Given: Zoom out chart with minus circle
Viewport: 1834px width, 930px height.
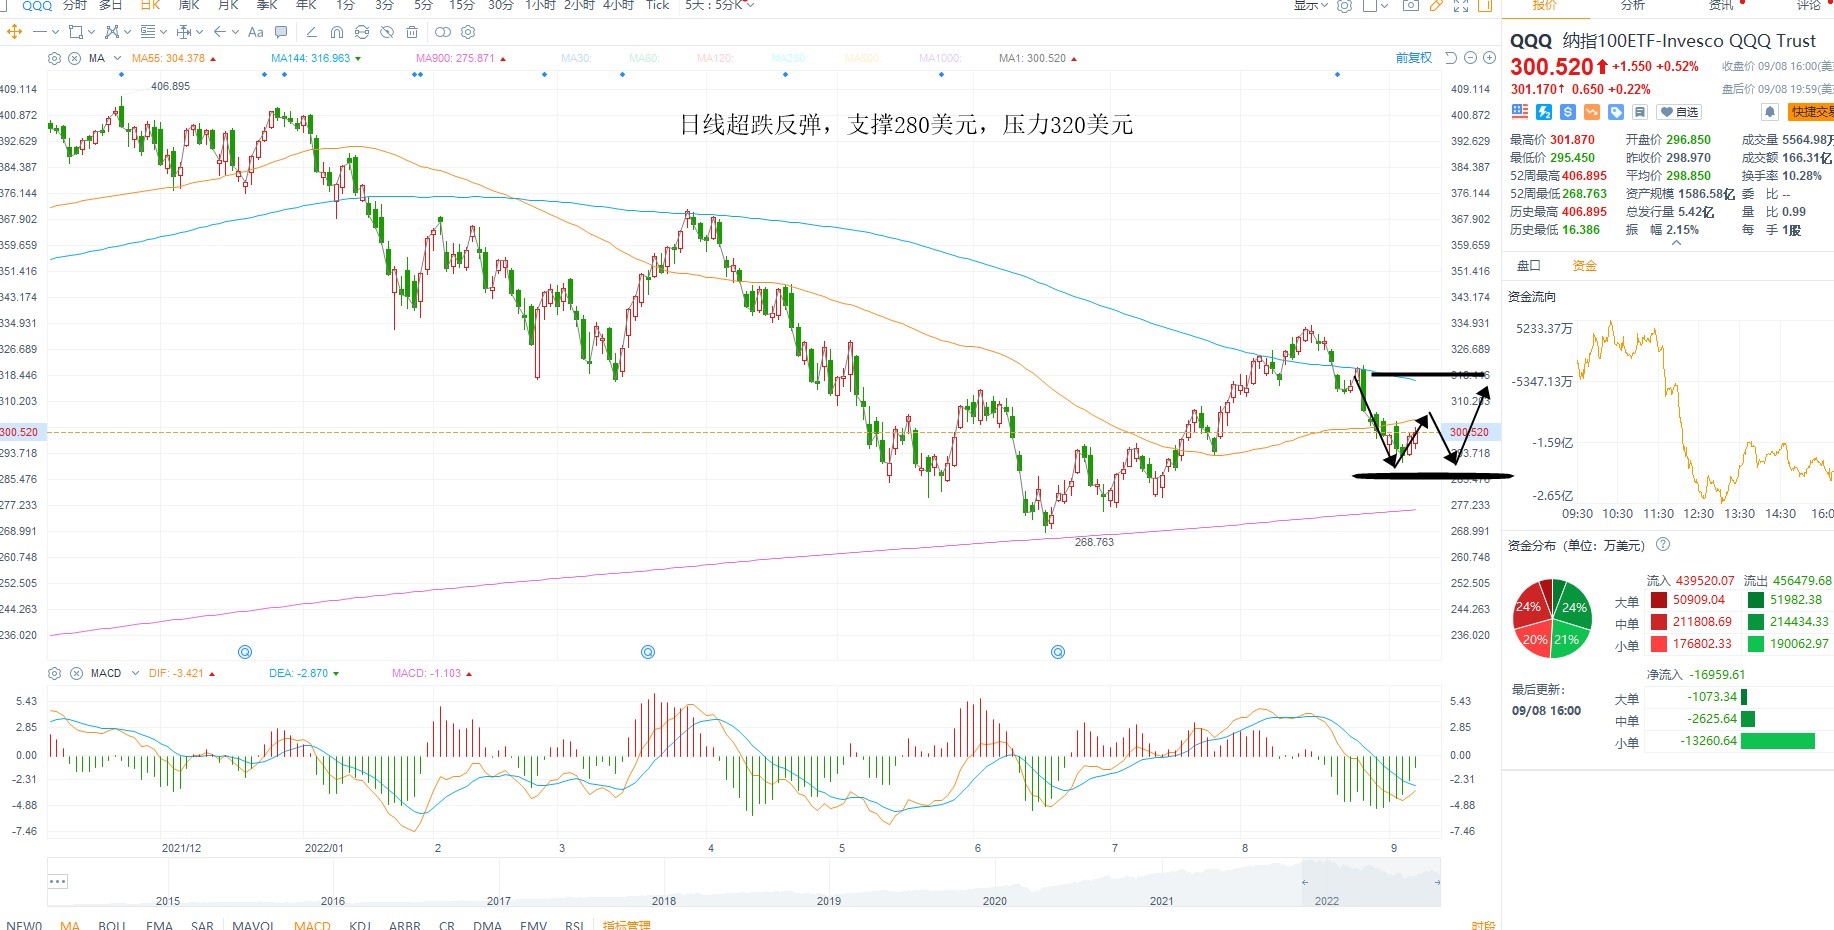Looking at the screenshot, I should (x=1470, y=58).
